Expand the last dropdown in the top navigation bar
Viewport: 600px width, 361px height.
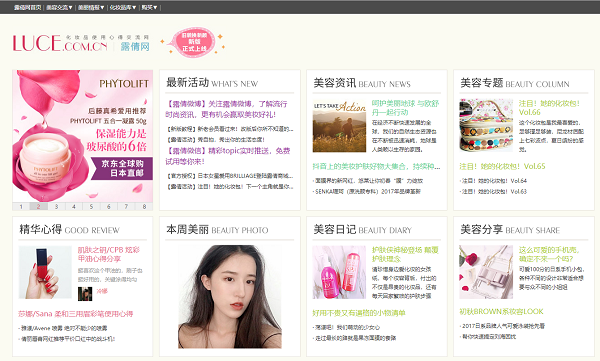tap(149, 7)
